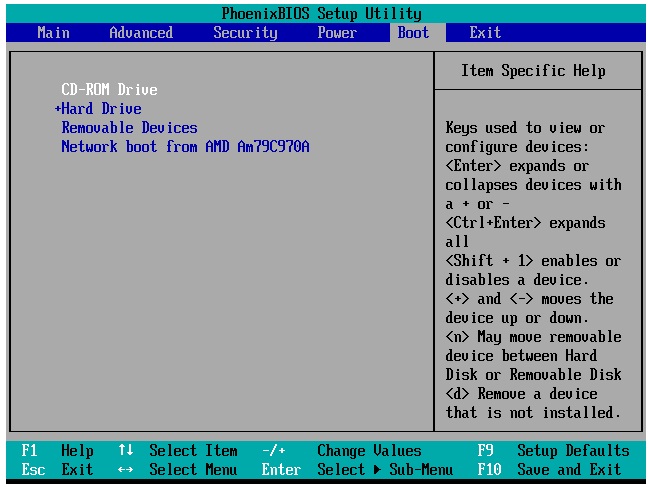Image resolution: width=648 pixels, height=487 pixels.
Task: Select the Power menu tab
Action: tap(337, 33)
